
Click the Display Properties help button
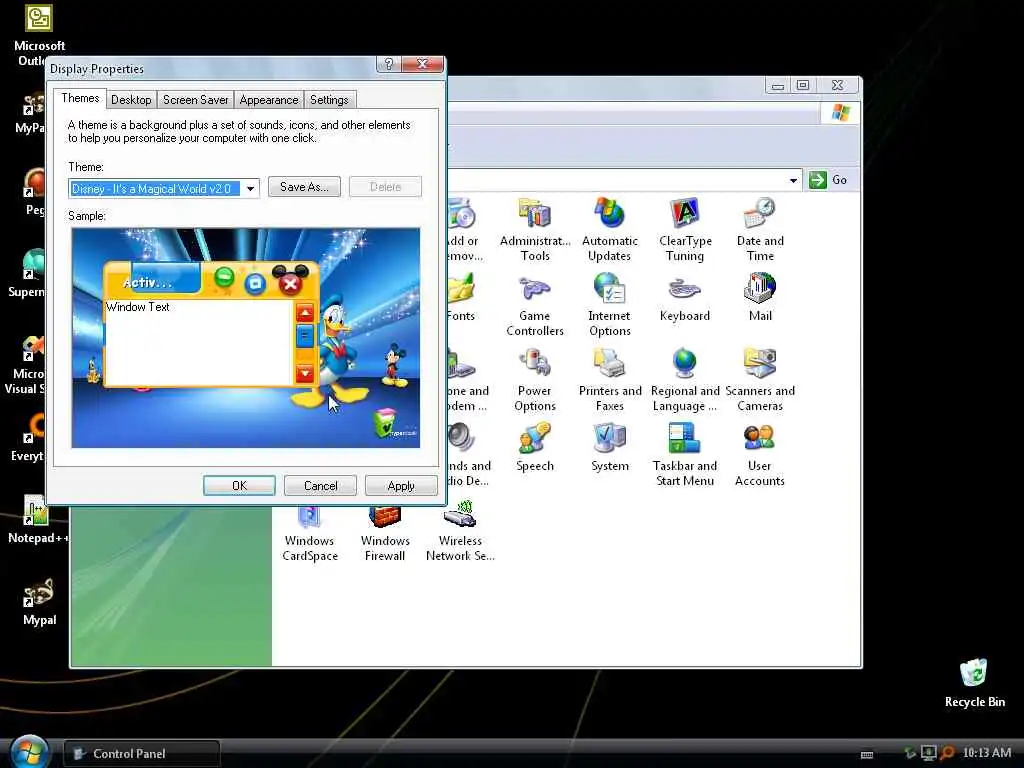389,64
